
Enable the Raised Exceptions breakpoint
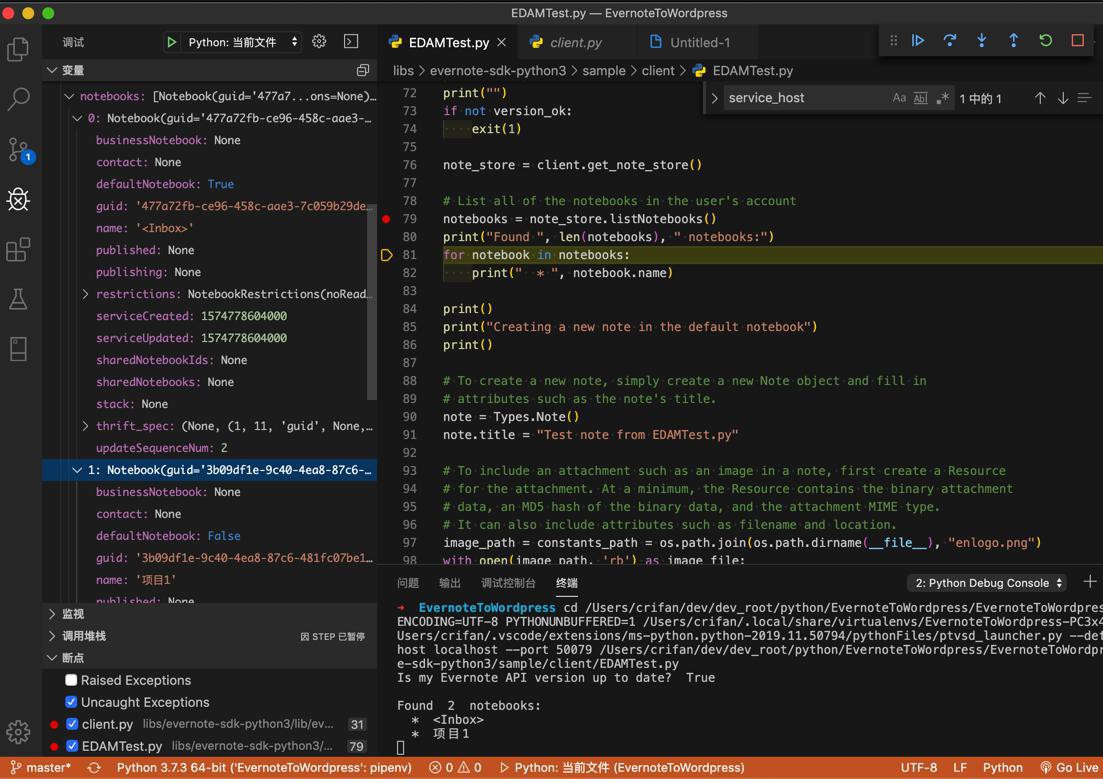pyautogui.click(x=71, y=680)
